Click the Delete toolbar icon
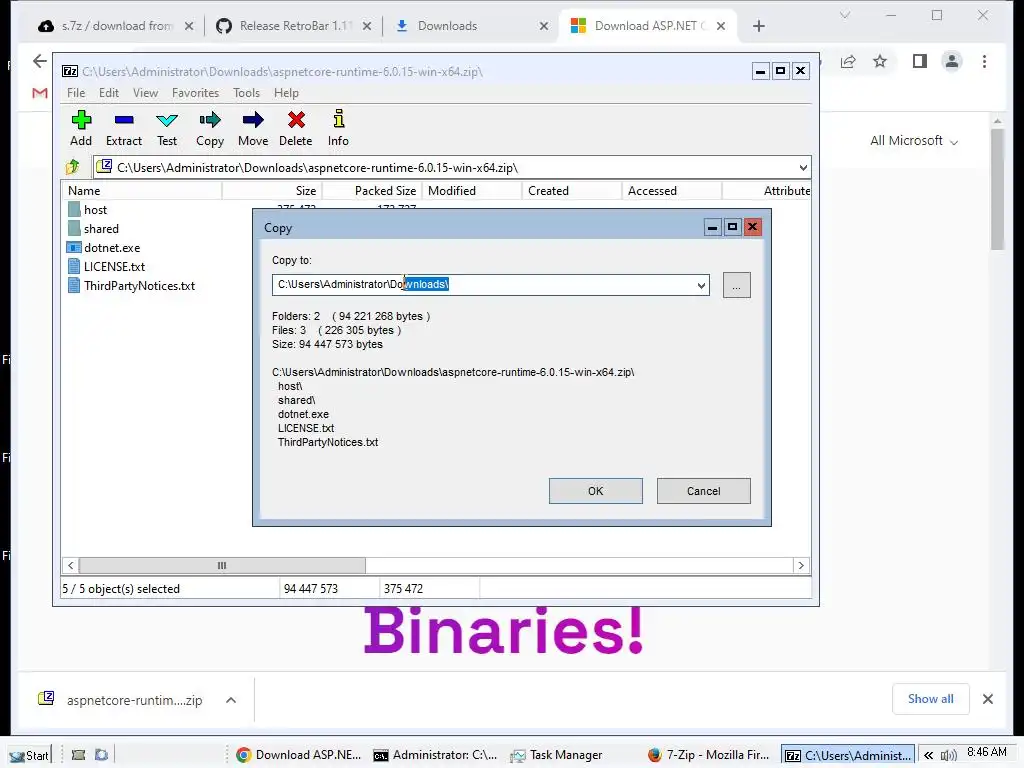 296,128
